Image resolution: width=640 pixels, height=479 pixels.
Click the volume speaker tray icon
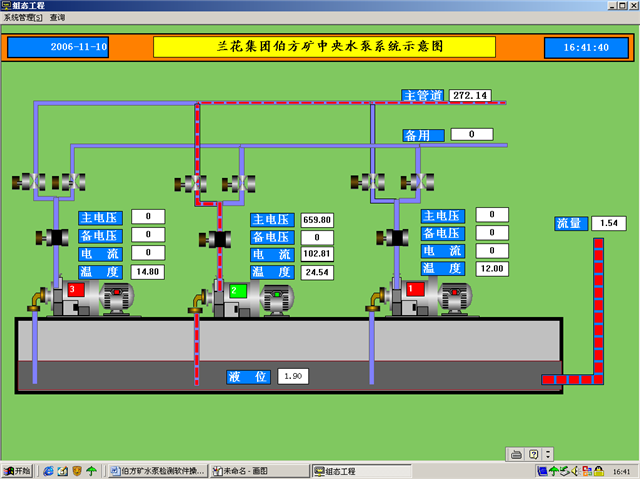point(576,471)
